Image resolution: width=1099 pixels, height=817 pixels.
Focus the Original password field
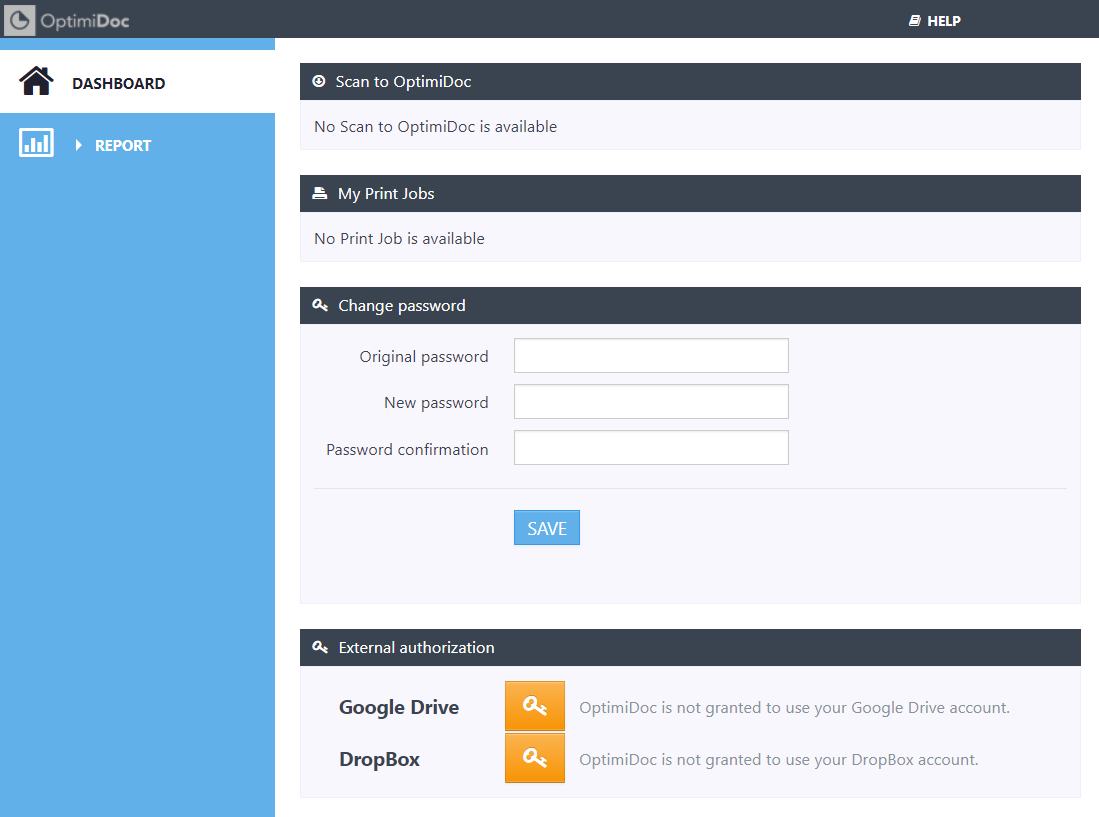[x=651, y=356]
